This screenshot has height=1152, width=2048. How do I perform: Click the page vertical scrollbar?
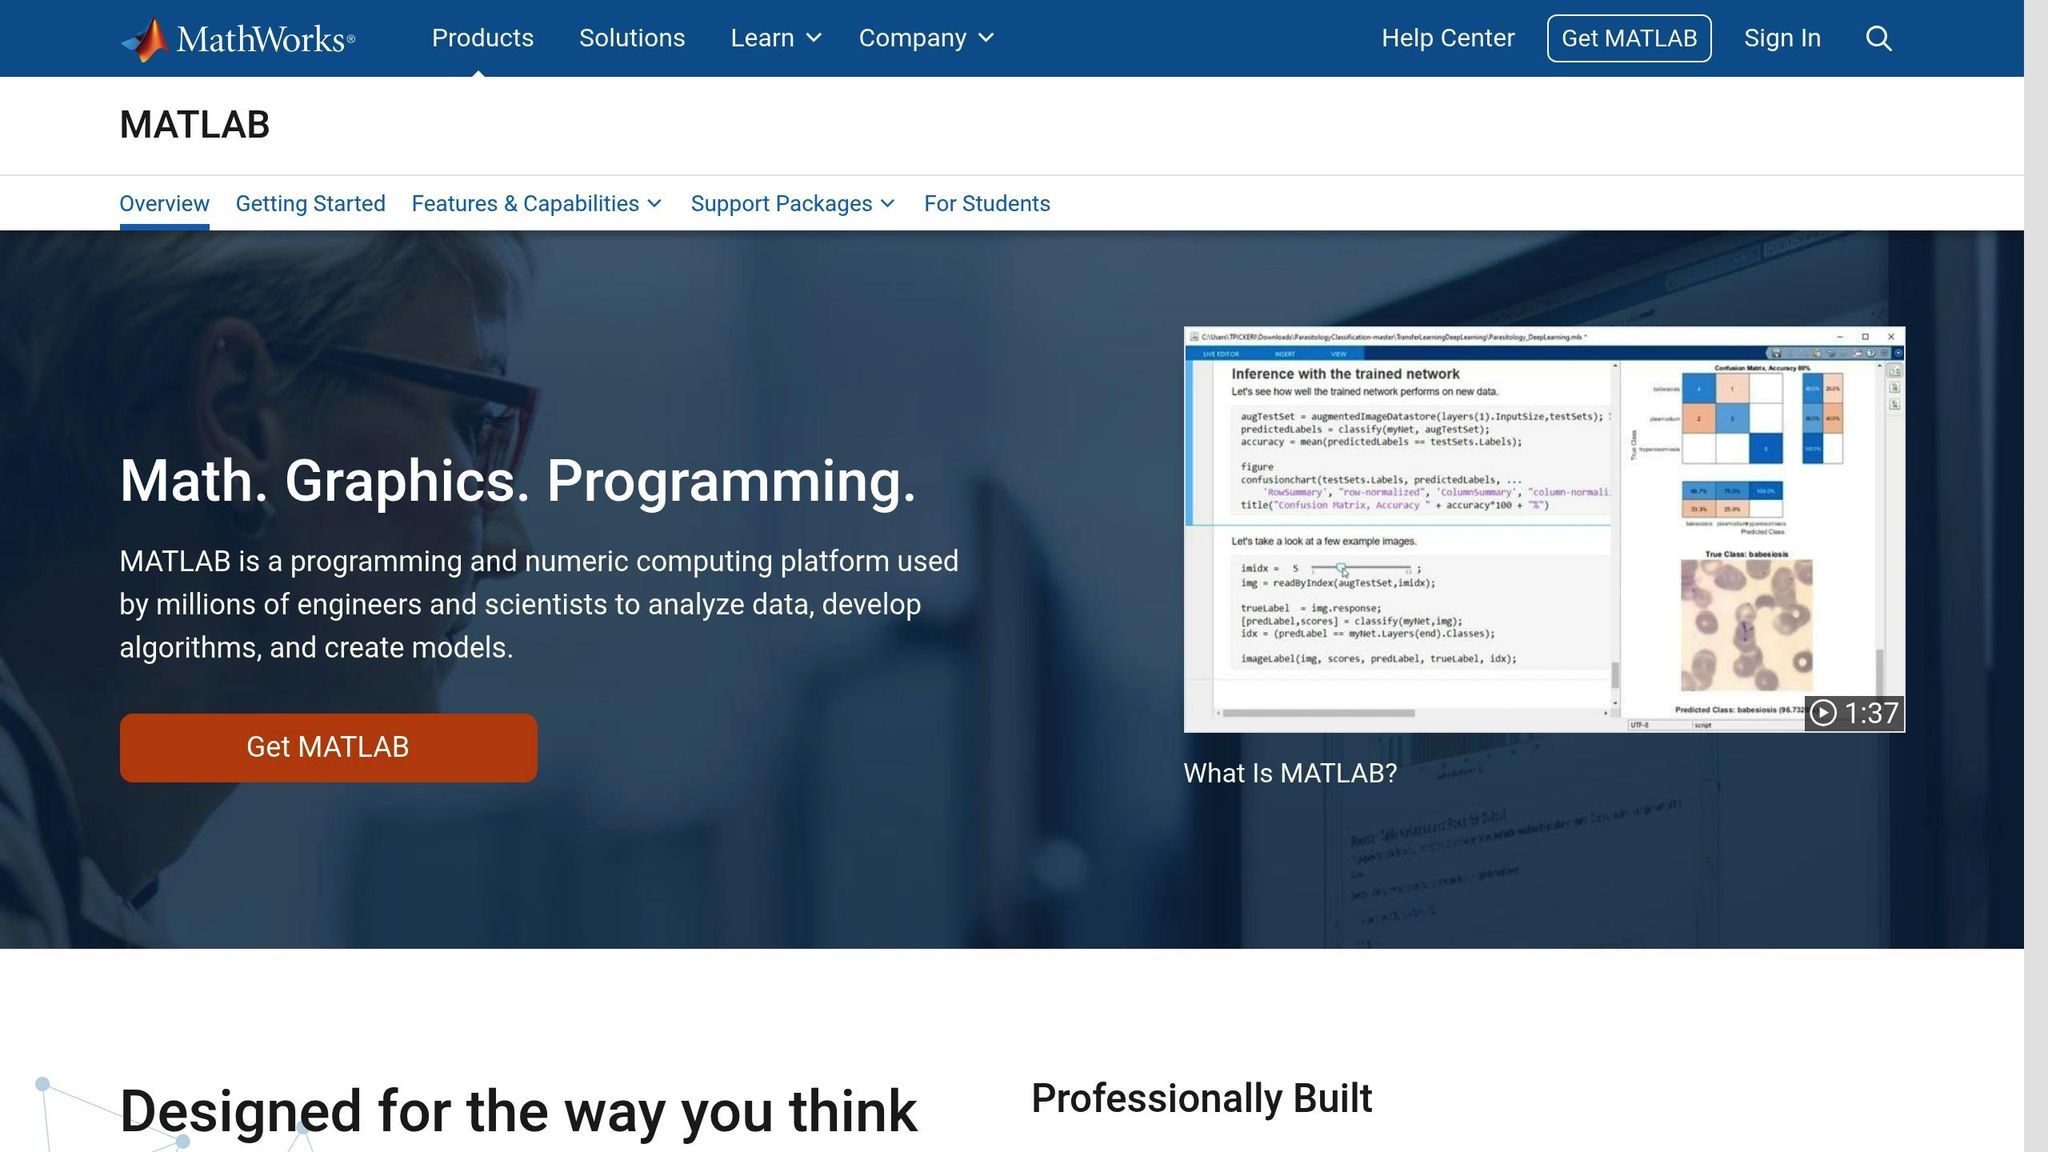tap(2036, 576)
